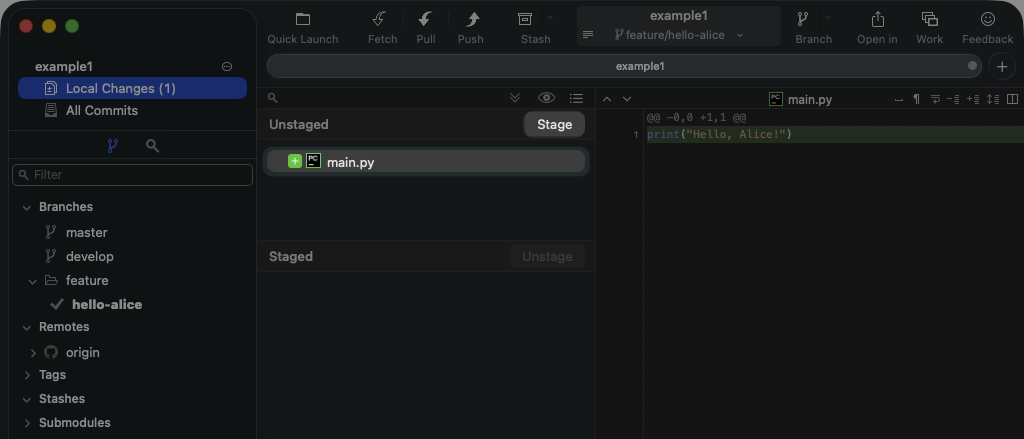The width and height of the screenshot is (1024, 439).
Task: Push commits with the Push icon
Action: [470, 20]
